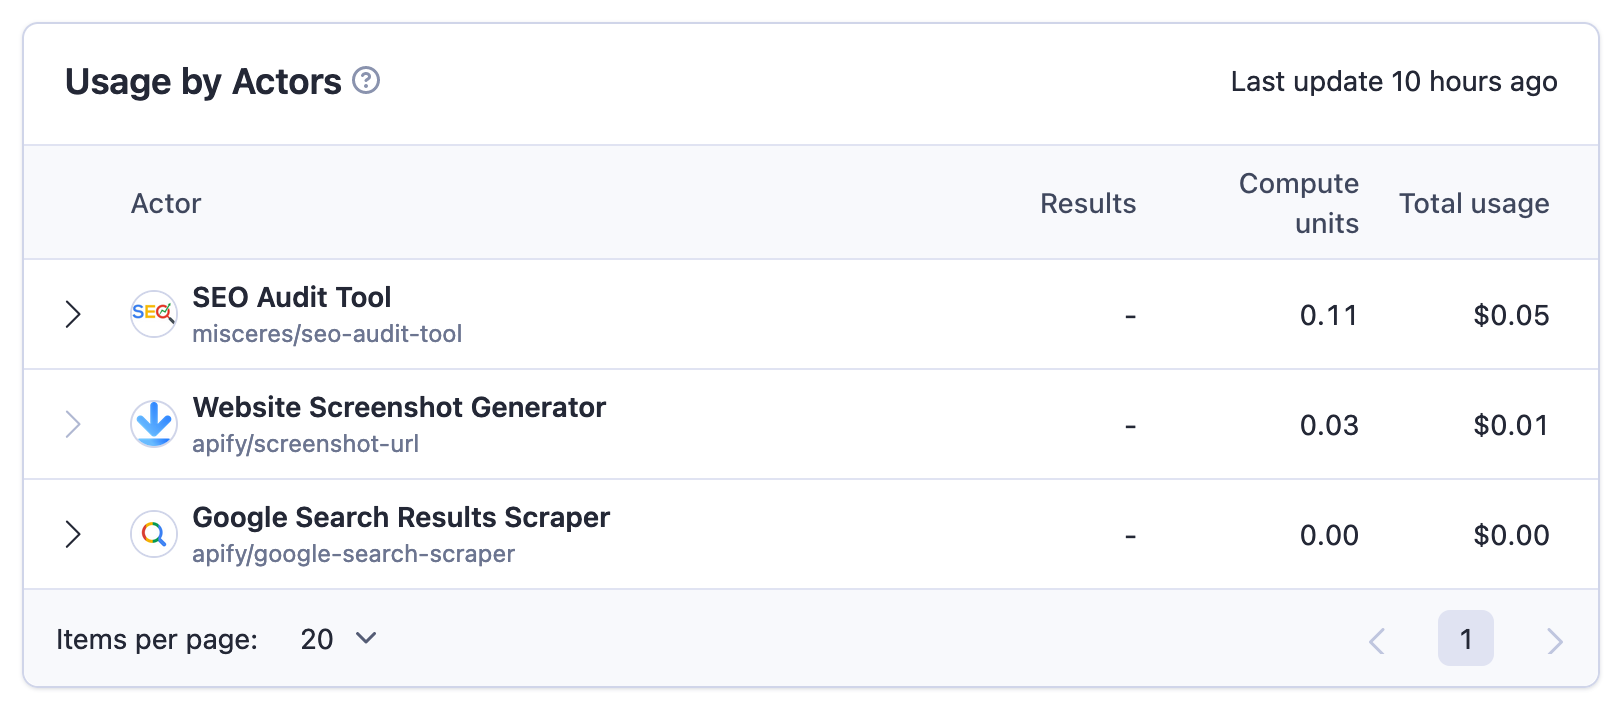Image resolution: width=1620 pixels, height=704 pixels.
Task: Select page 1 in pagination
Action: point(1466,639)
